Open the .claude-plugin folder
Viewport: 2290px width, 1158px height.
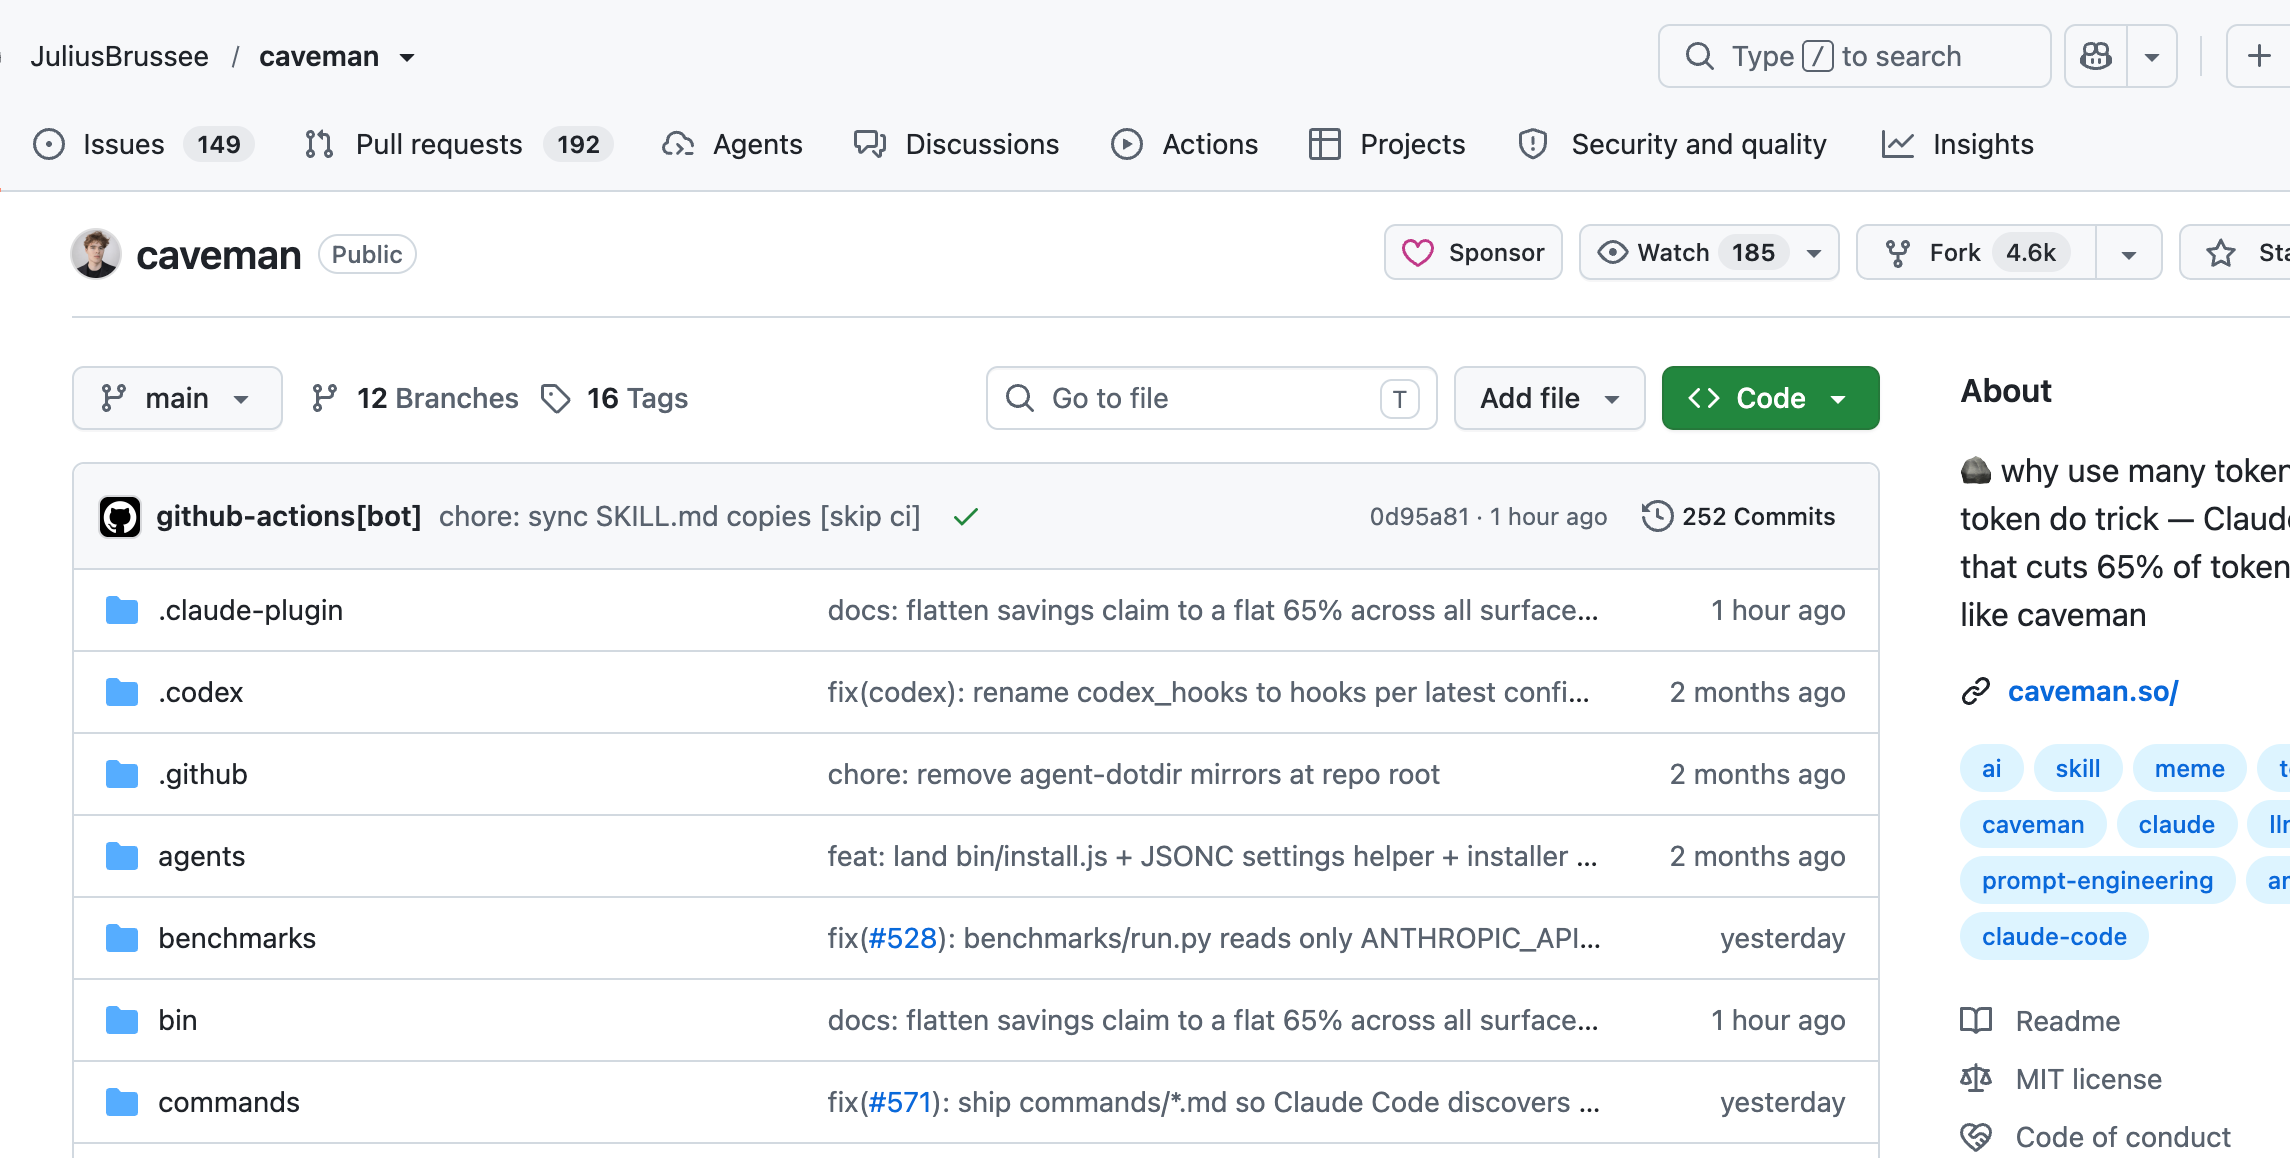click(250, 610)
